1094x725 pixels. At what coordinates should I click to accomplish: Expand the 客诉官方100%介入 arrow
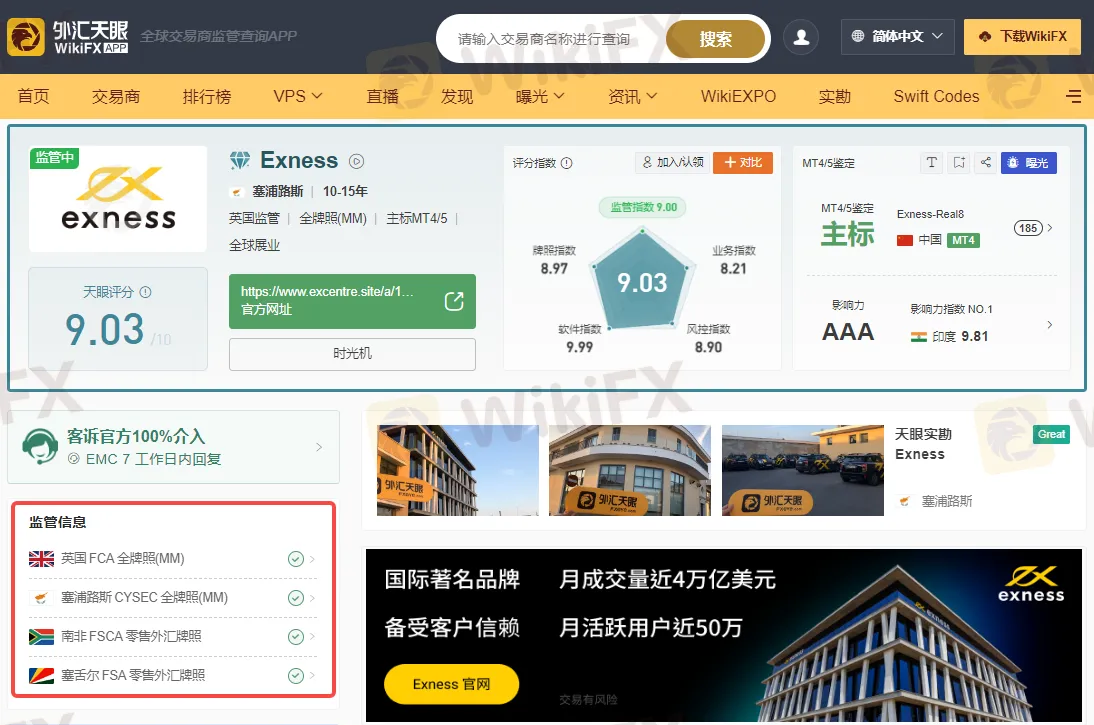click(x=319, y=447)
